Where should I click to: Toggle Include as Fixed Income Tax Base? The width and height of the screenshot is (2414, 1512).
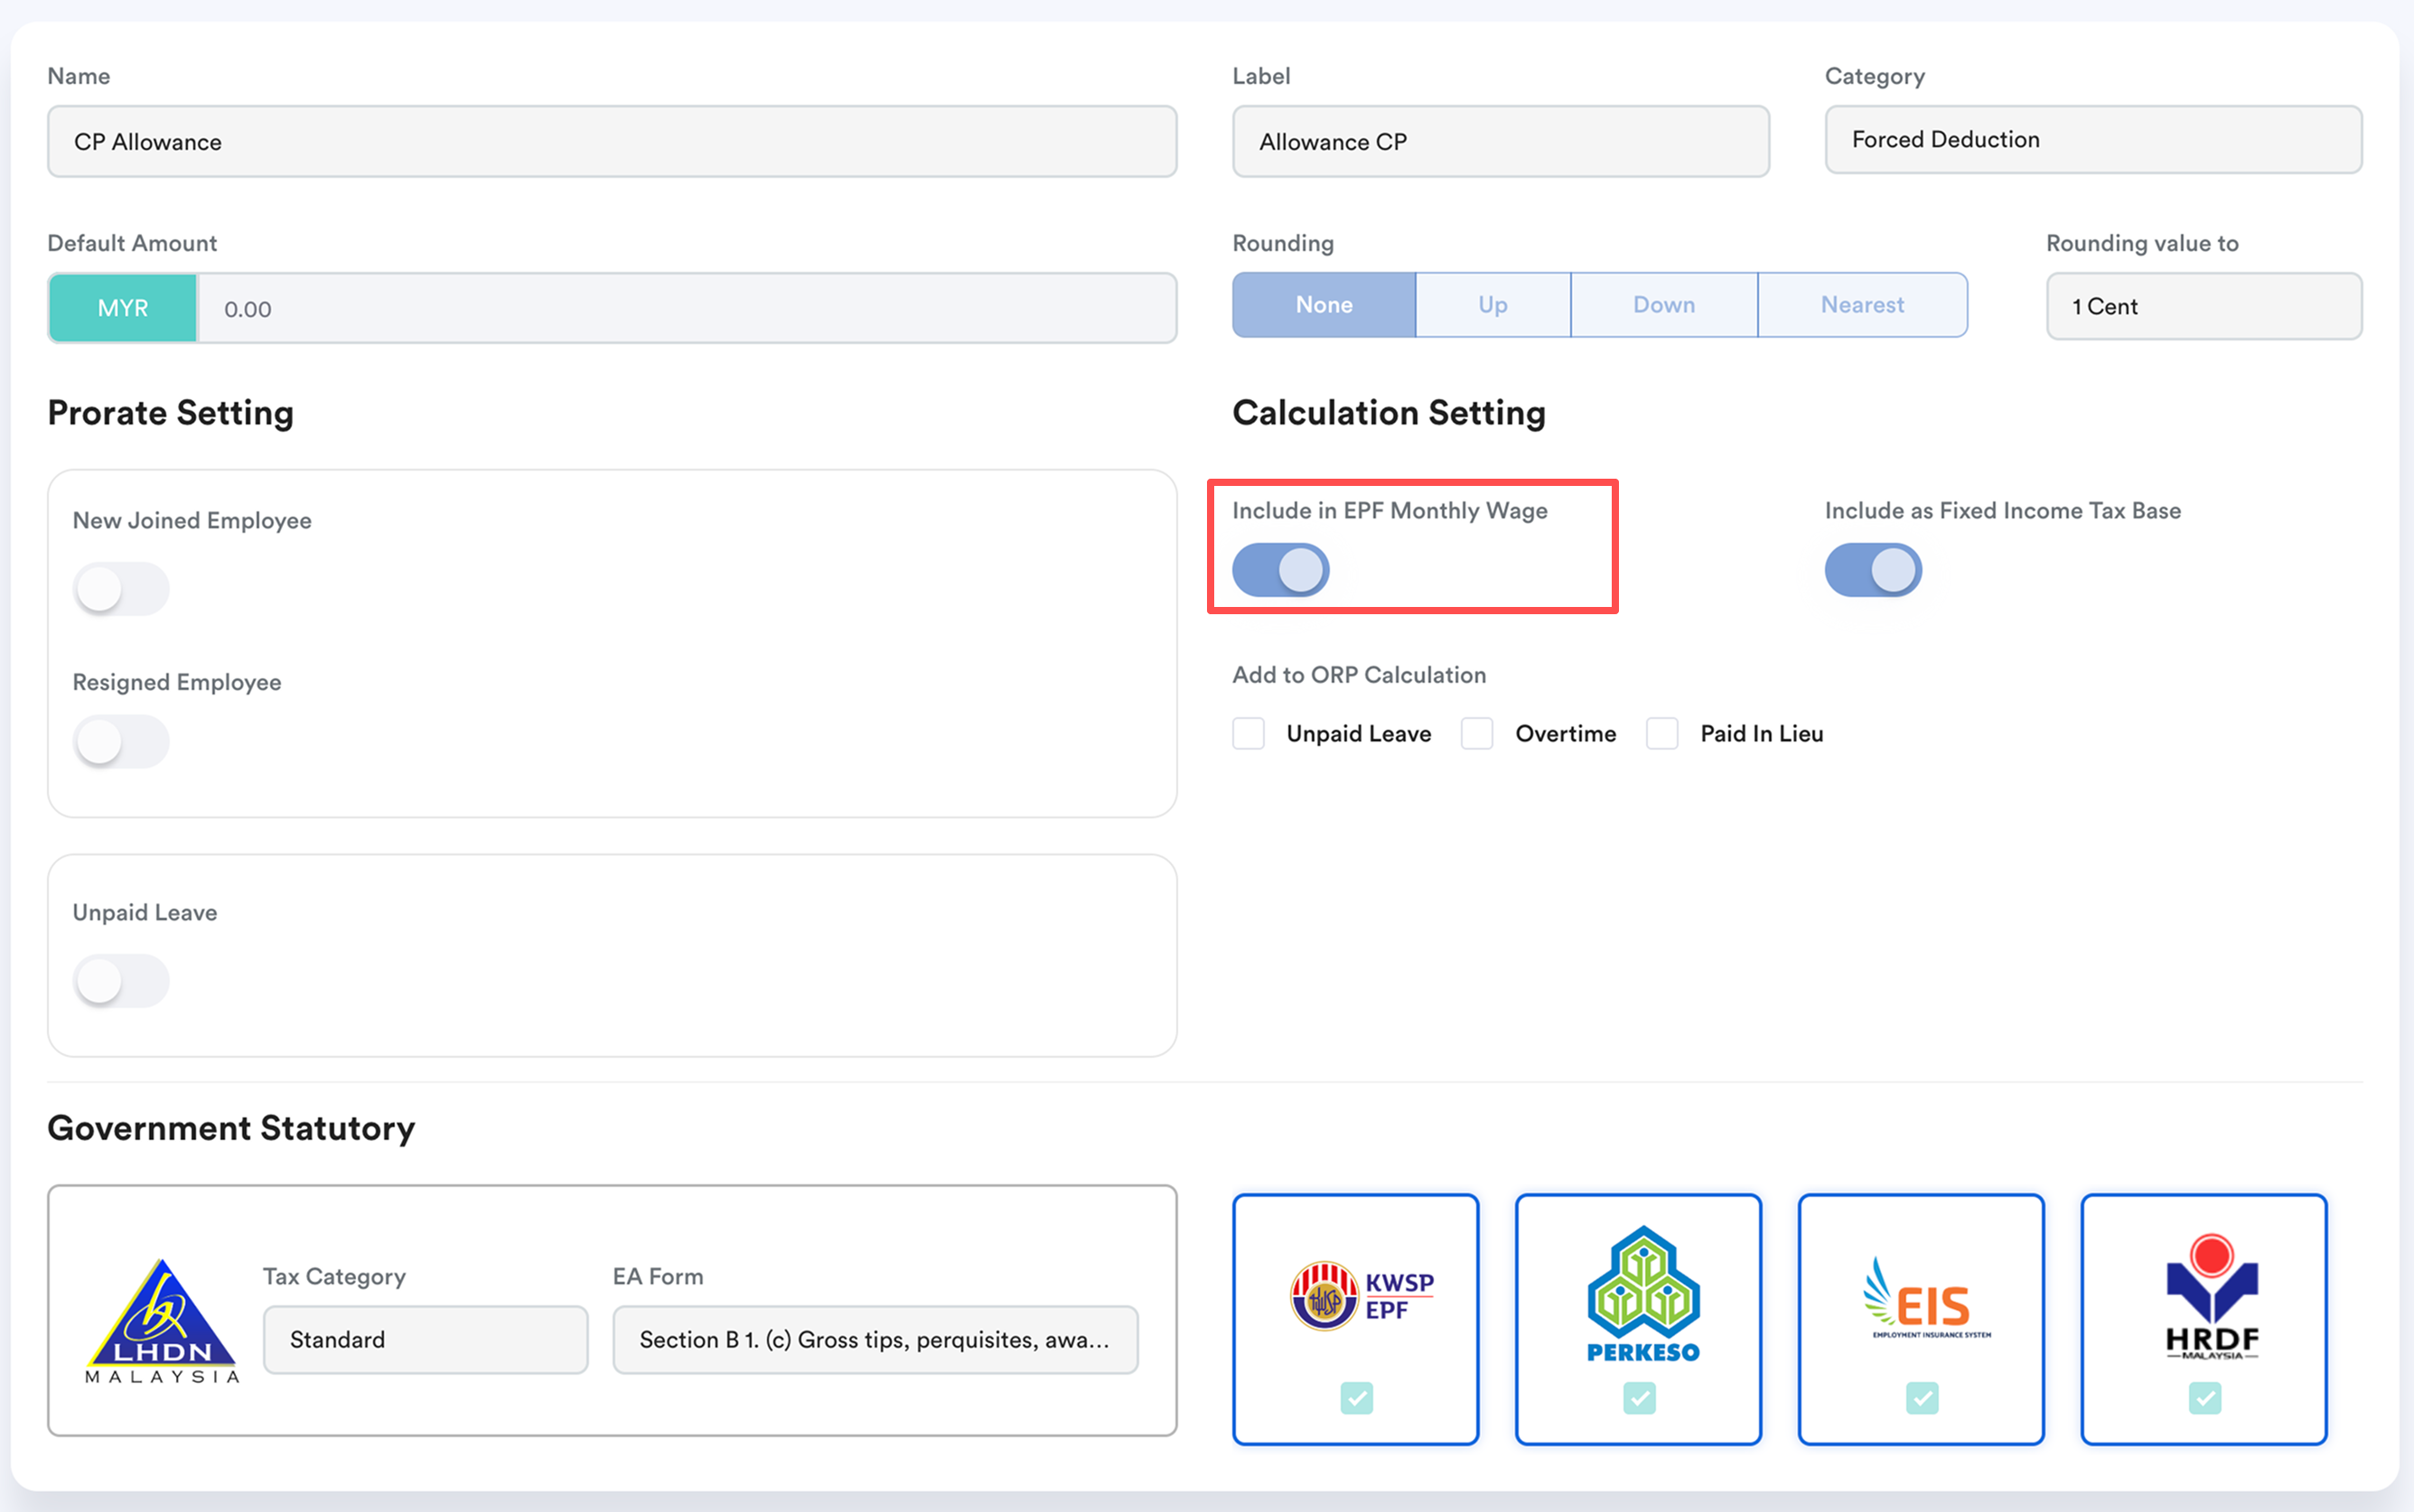(x=1872, y=570)
